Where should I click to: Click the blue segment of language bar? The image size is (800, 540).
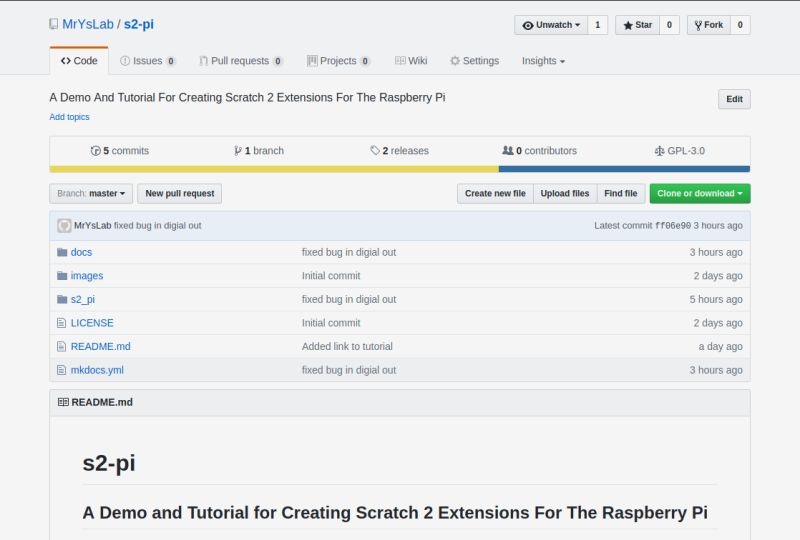tap(624, 169)
